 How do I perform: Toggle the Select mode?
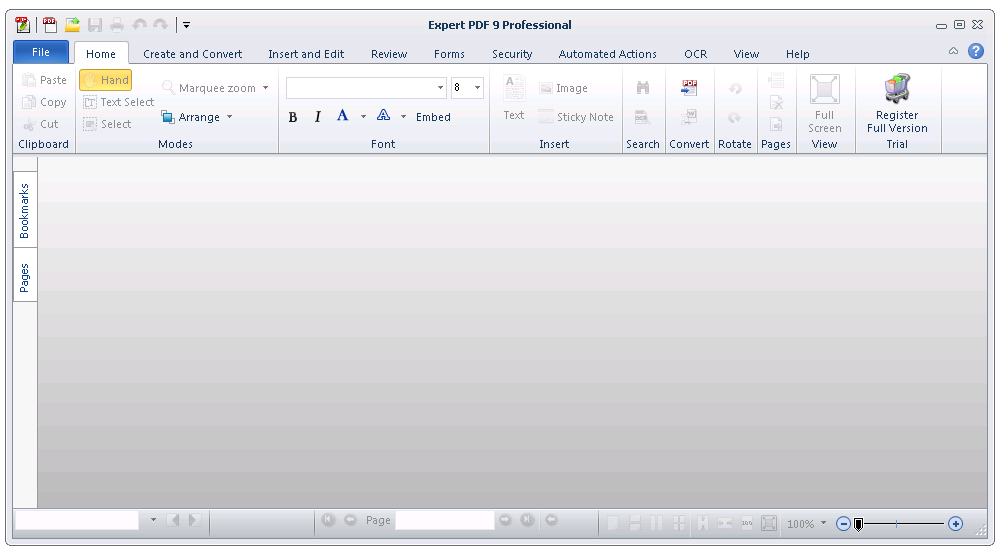tap(107, 124)
